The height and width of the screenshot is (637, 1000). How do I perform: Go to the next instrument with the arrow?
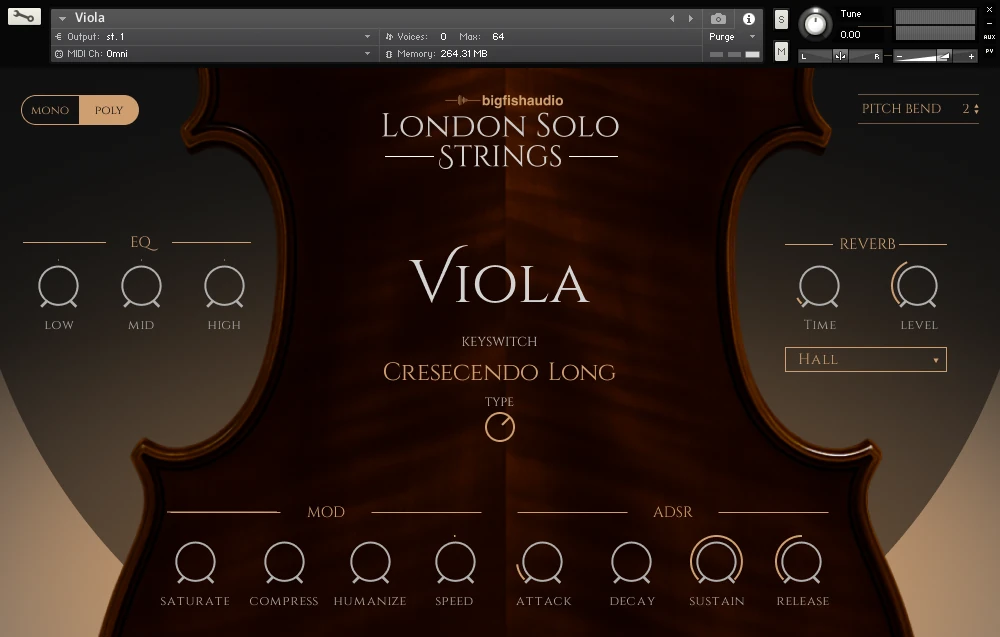pos(689,17)
